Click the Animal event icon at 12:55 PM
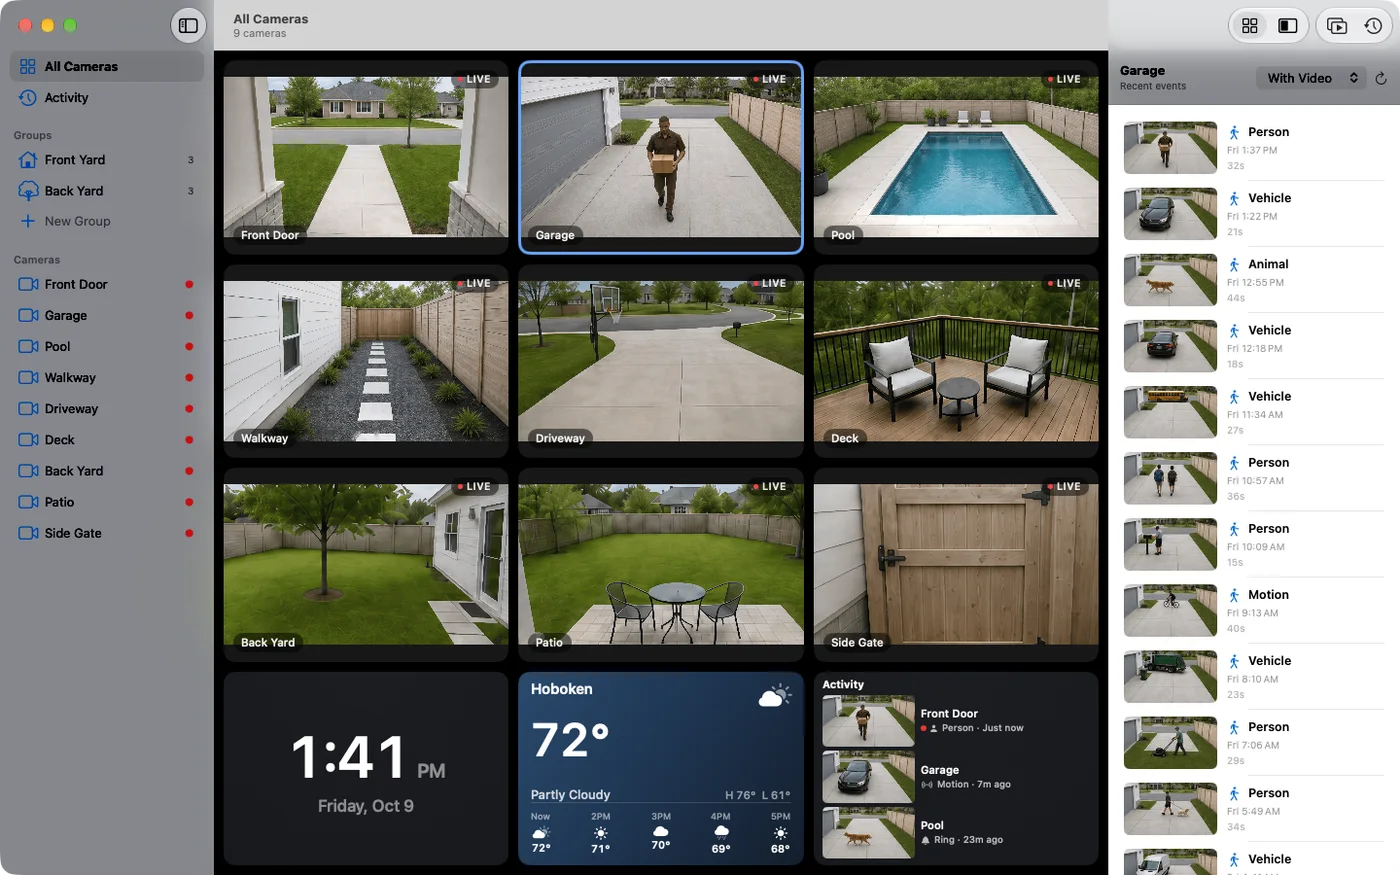This screenshot has width=1400, height=875. (1234, 265)
